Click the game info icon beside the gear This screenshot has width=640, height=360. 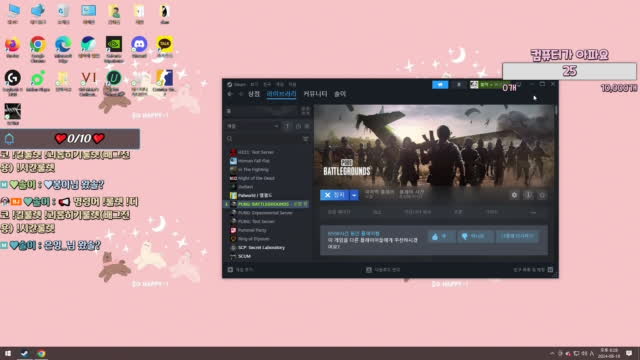[x=528, y=195]
